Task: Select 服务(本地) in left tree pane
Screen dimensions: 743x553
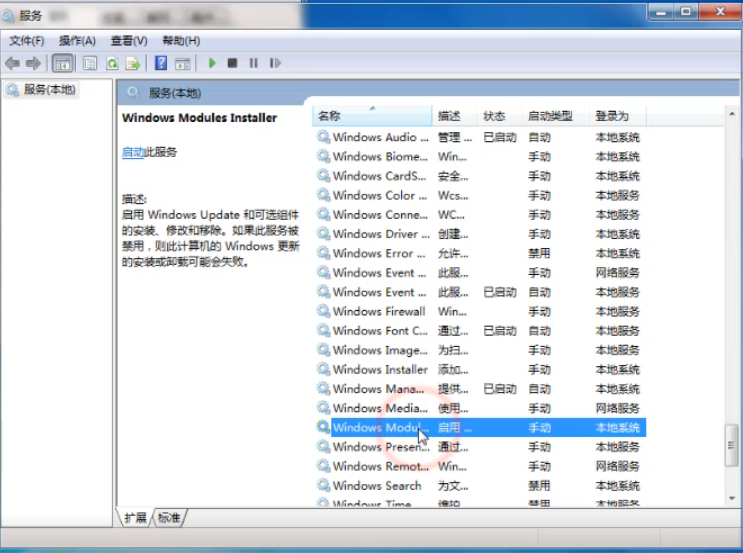Action: (49, 90)
